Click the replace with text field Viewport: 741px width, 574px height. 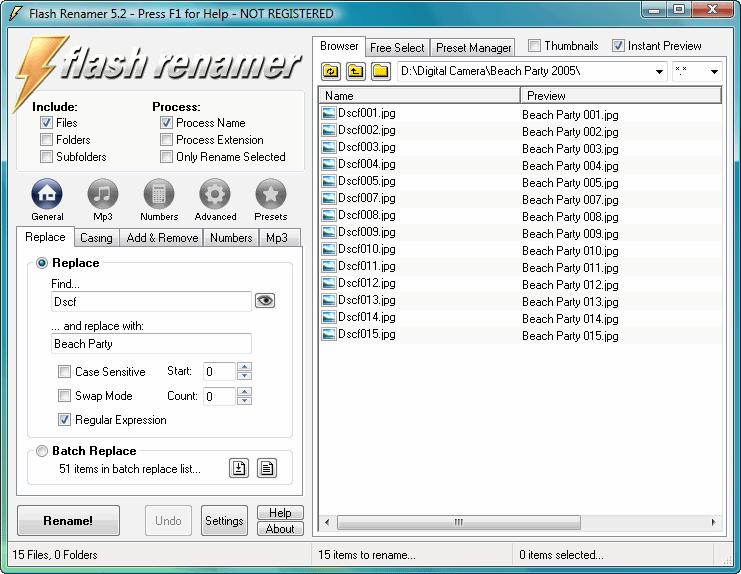(151, 343)
